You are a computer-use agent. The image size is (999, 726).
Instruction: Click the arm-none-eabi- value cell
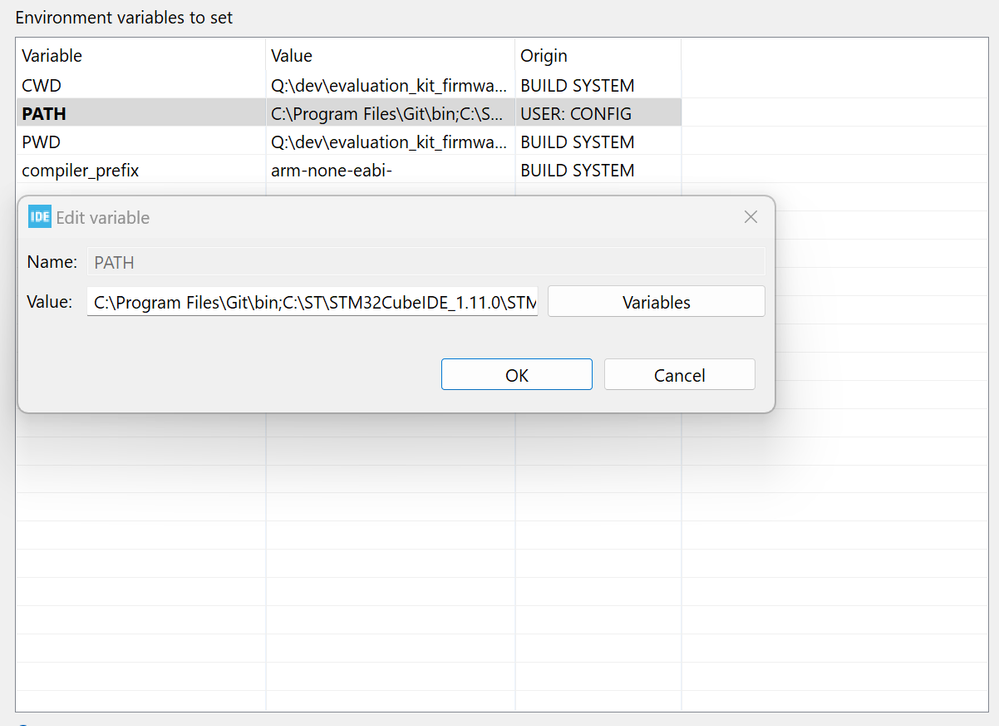point(390,170)
